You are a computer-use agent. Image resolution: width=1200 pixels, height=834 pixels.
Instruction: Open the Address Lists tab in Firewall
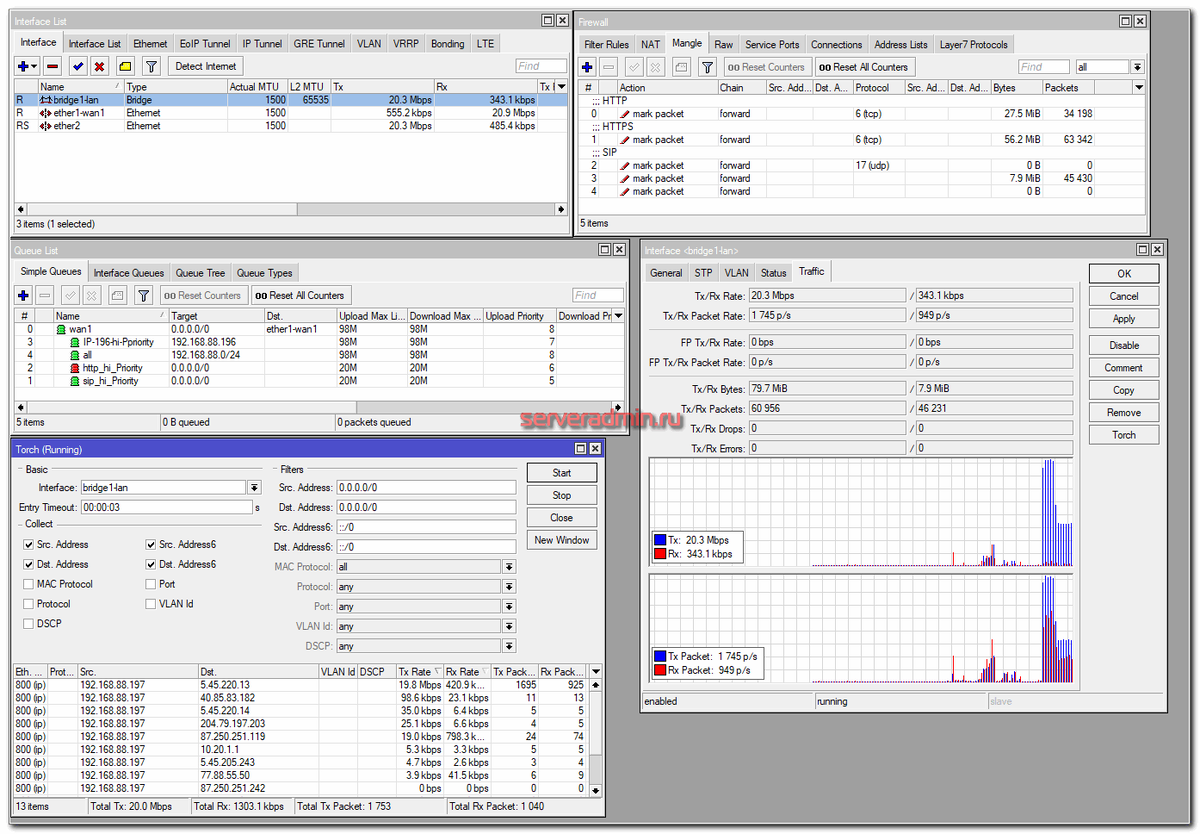[900, 45]
